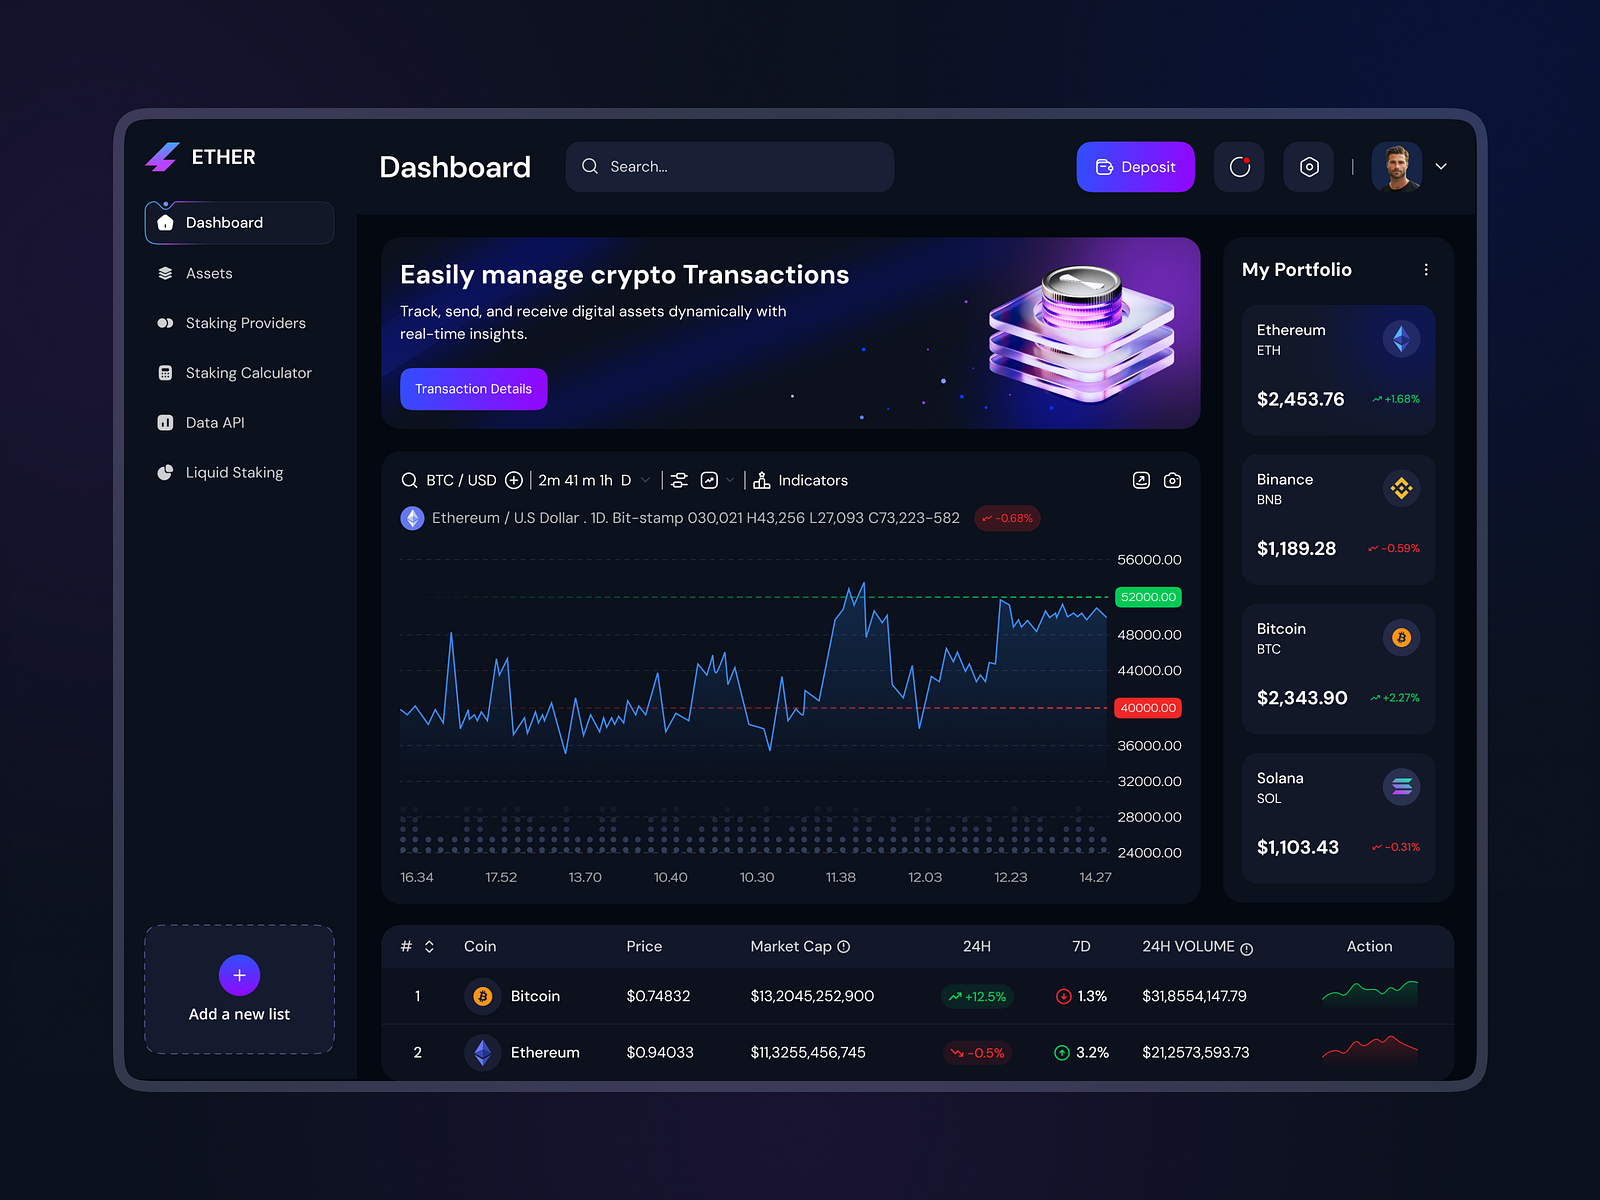Open the fullscreen chart expand icon
This screenshot has width=1600, height=1200.
coord(1141,480)
